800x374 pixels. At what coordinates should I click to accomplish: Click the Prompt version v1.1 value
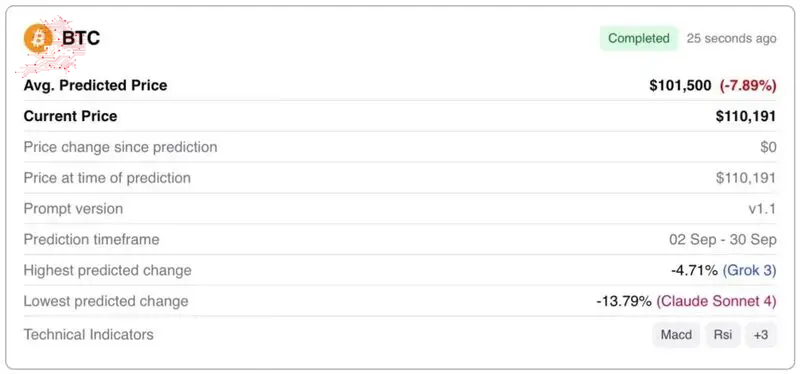tap(762, 209)
